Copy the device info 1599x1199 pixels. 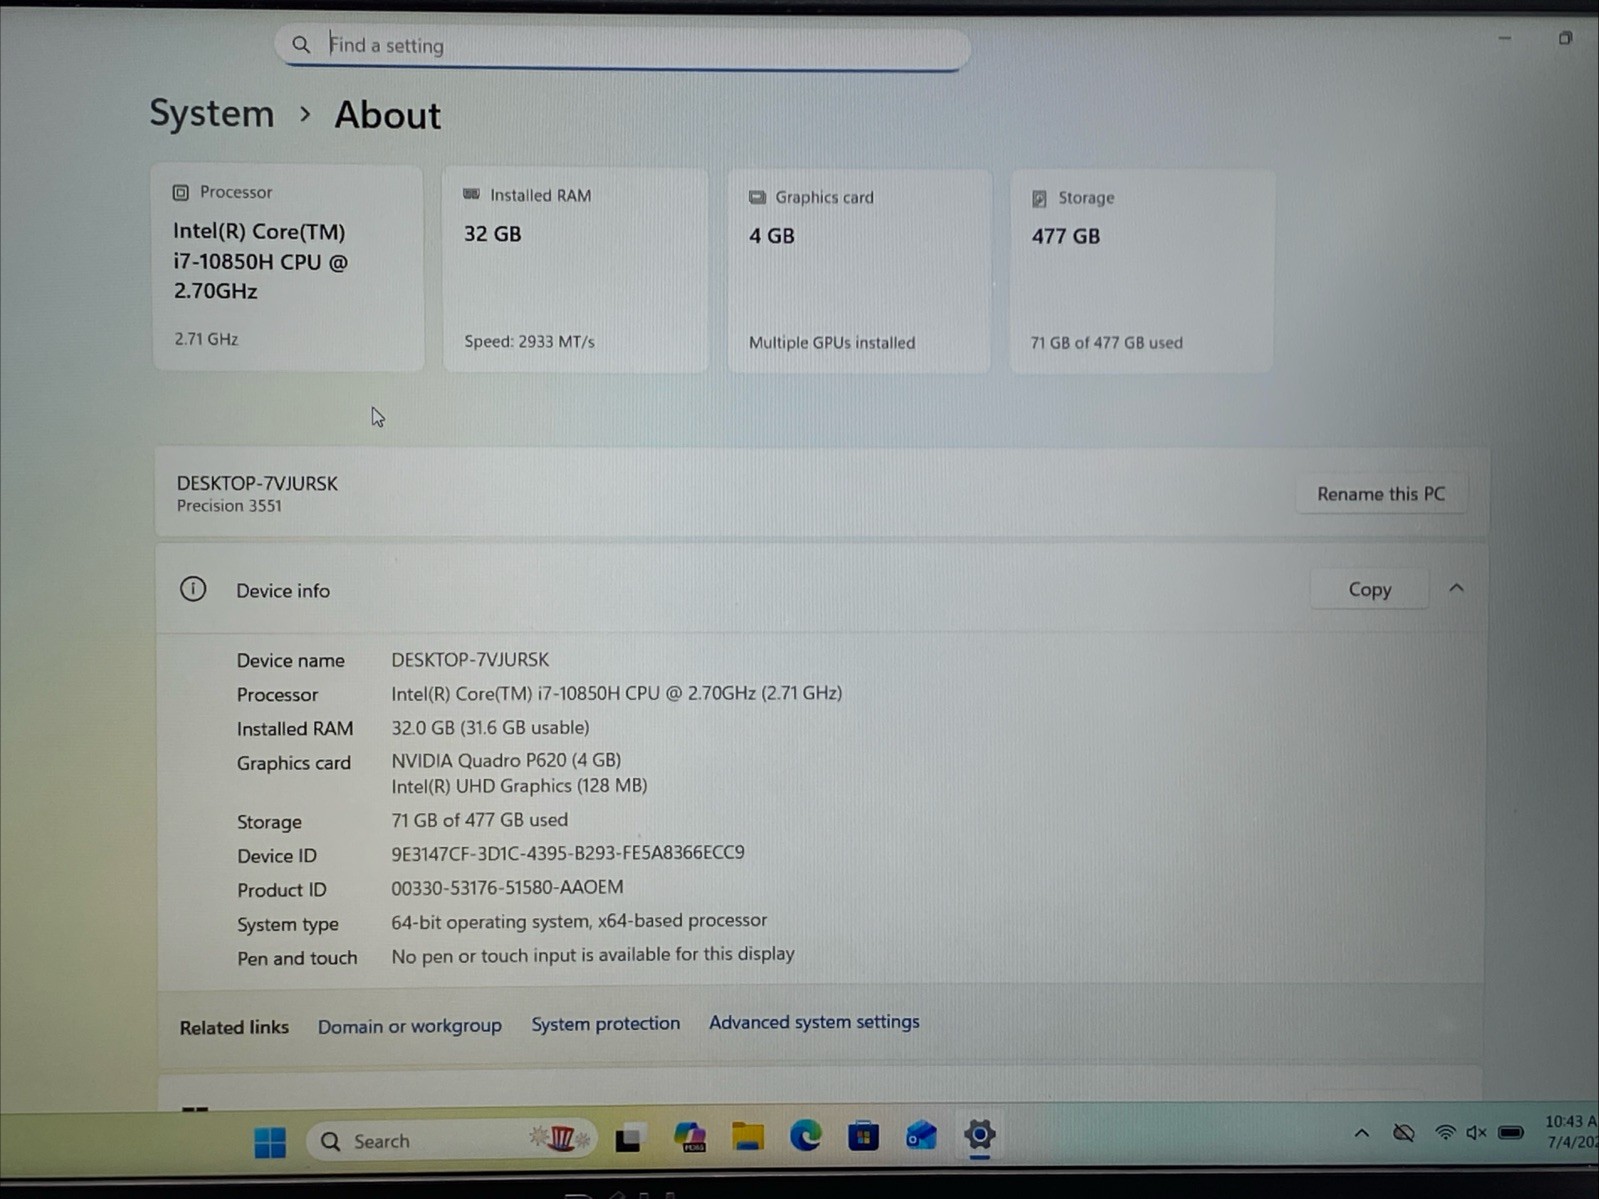(1369, 590)
